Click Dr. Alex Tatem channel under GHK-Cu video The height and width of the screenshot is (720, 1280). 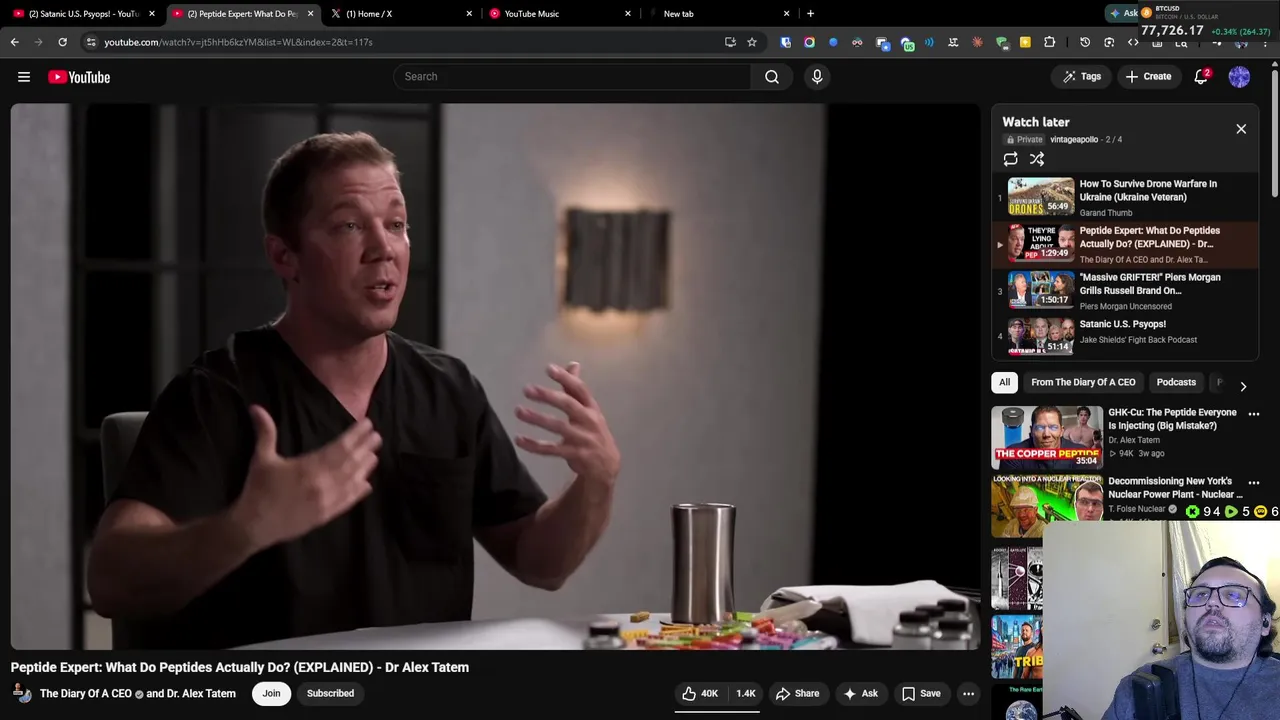(1134, 440)
